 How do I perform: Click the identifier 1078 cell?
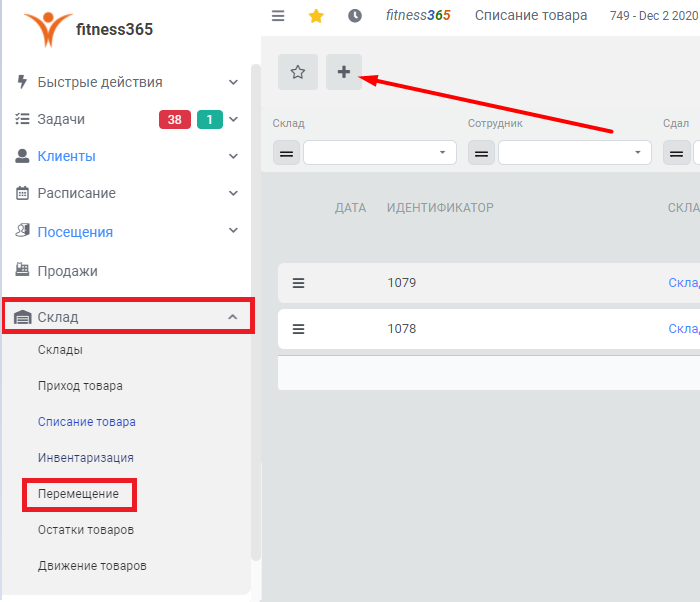(402, 329)
